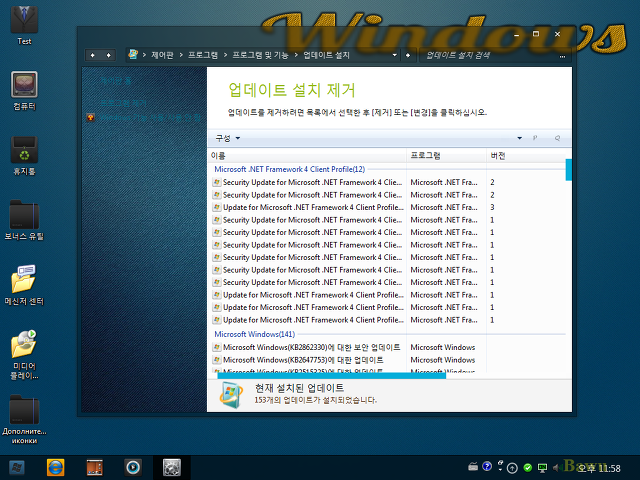The image size is (640, 480).
Task: Select the Дополните... иконки folder icon
Action: coord(24,420)
